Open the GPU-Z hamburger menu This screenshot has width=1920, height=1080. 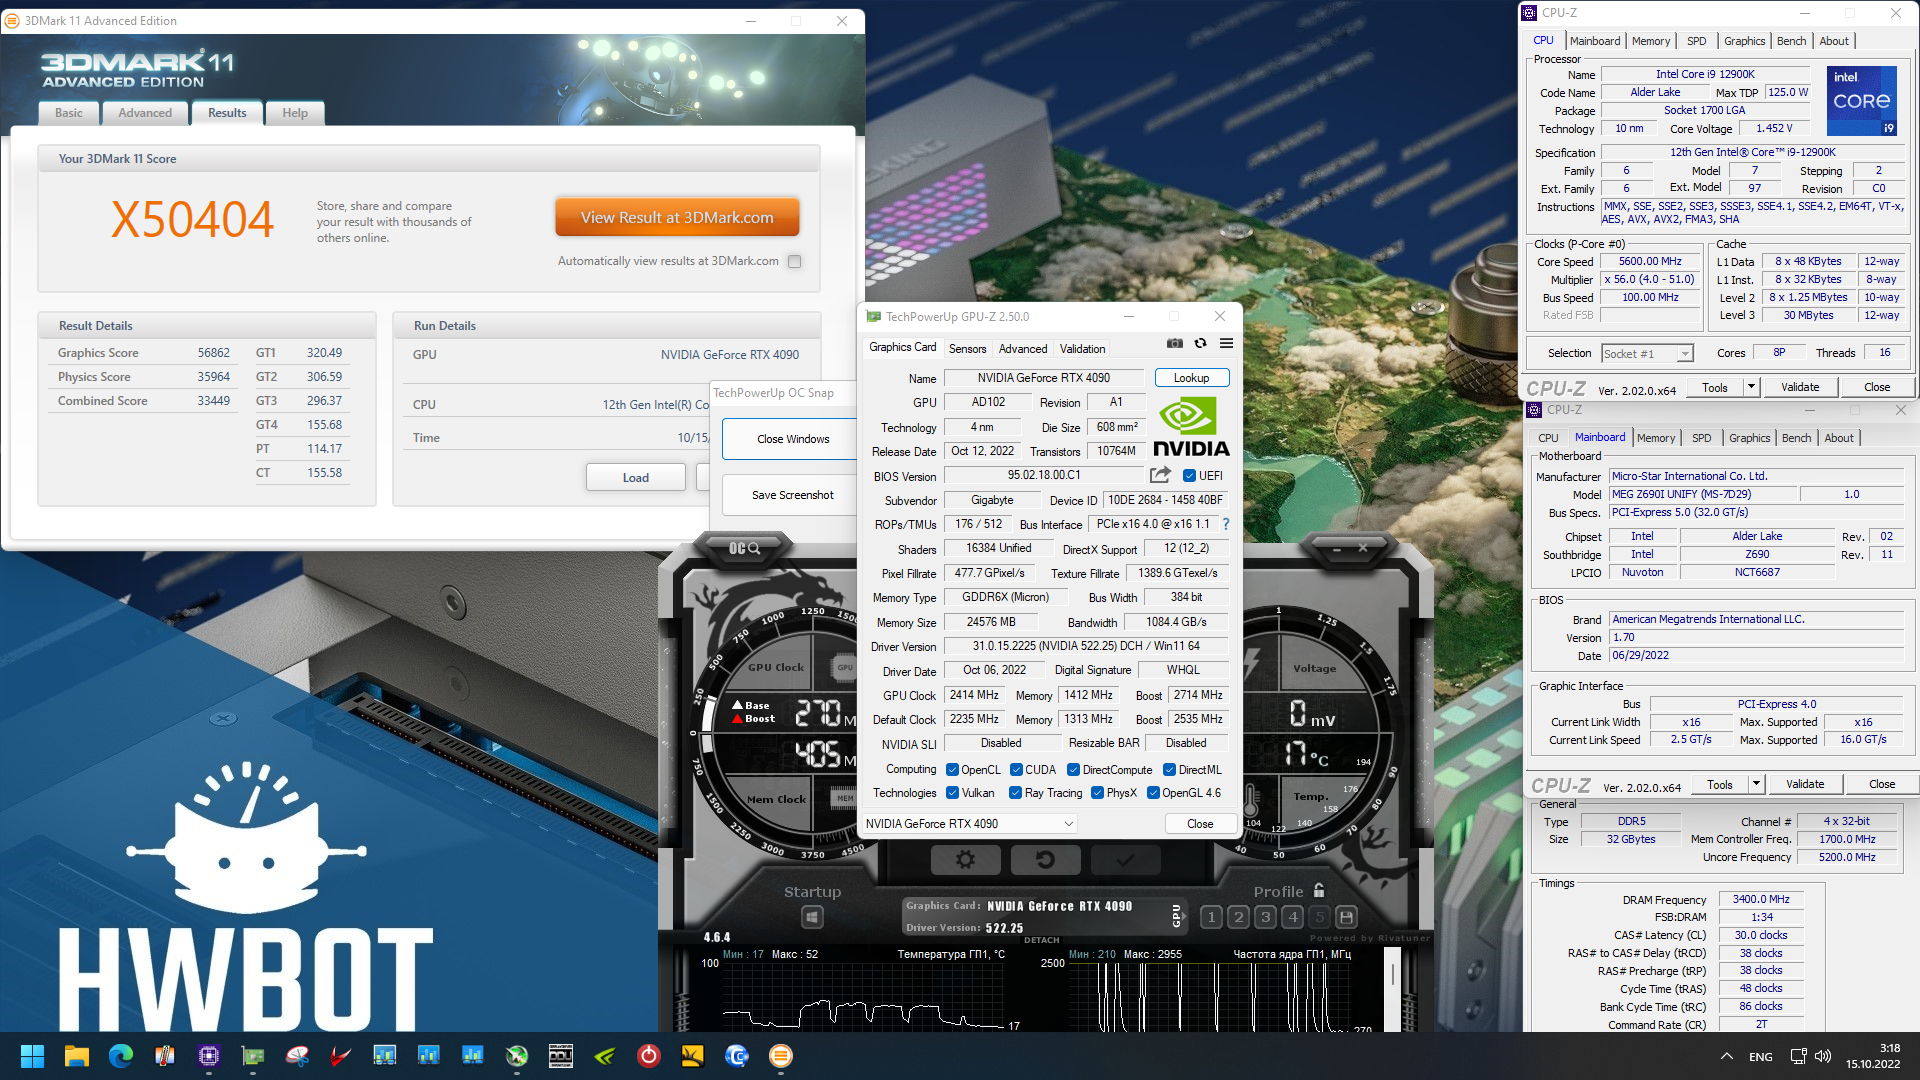[x=1226, y=343]
